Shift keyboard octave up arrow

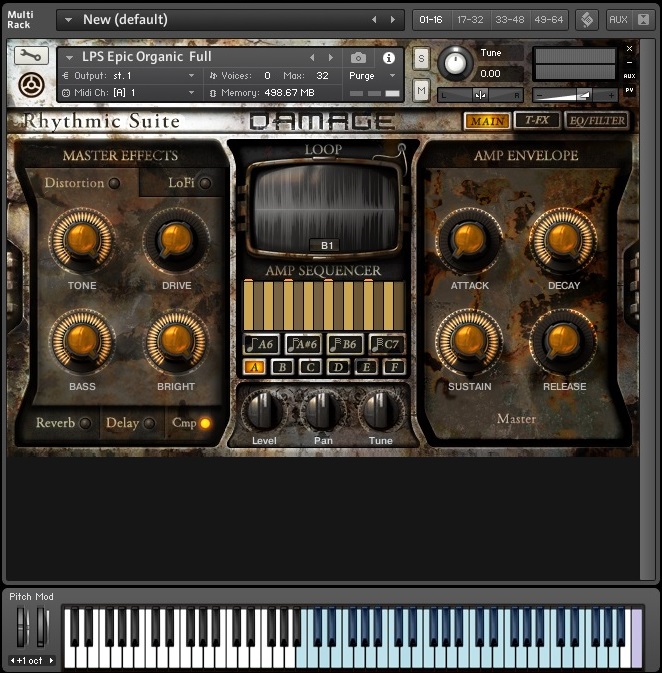coord(51,661)
